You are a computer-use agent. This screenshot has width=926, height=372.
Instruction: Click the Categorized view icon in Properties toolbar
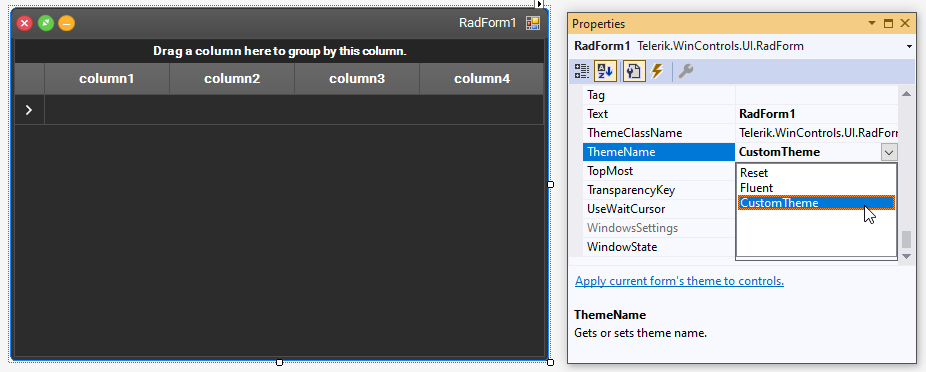pos(582,72)
